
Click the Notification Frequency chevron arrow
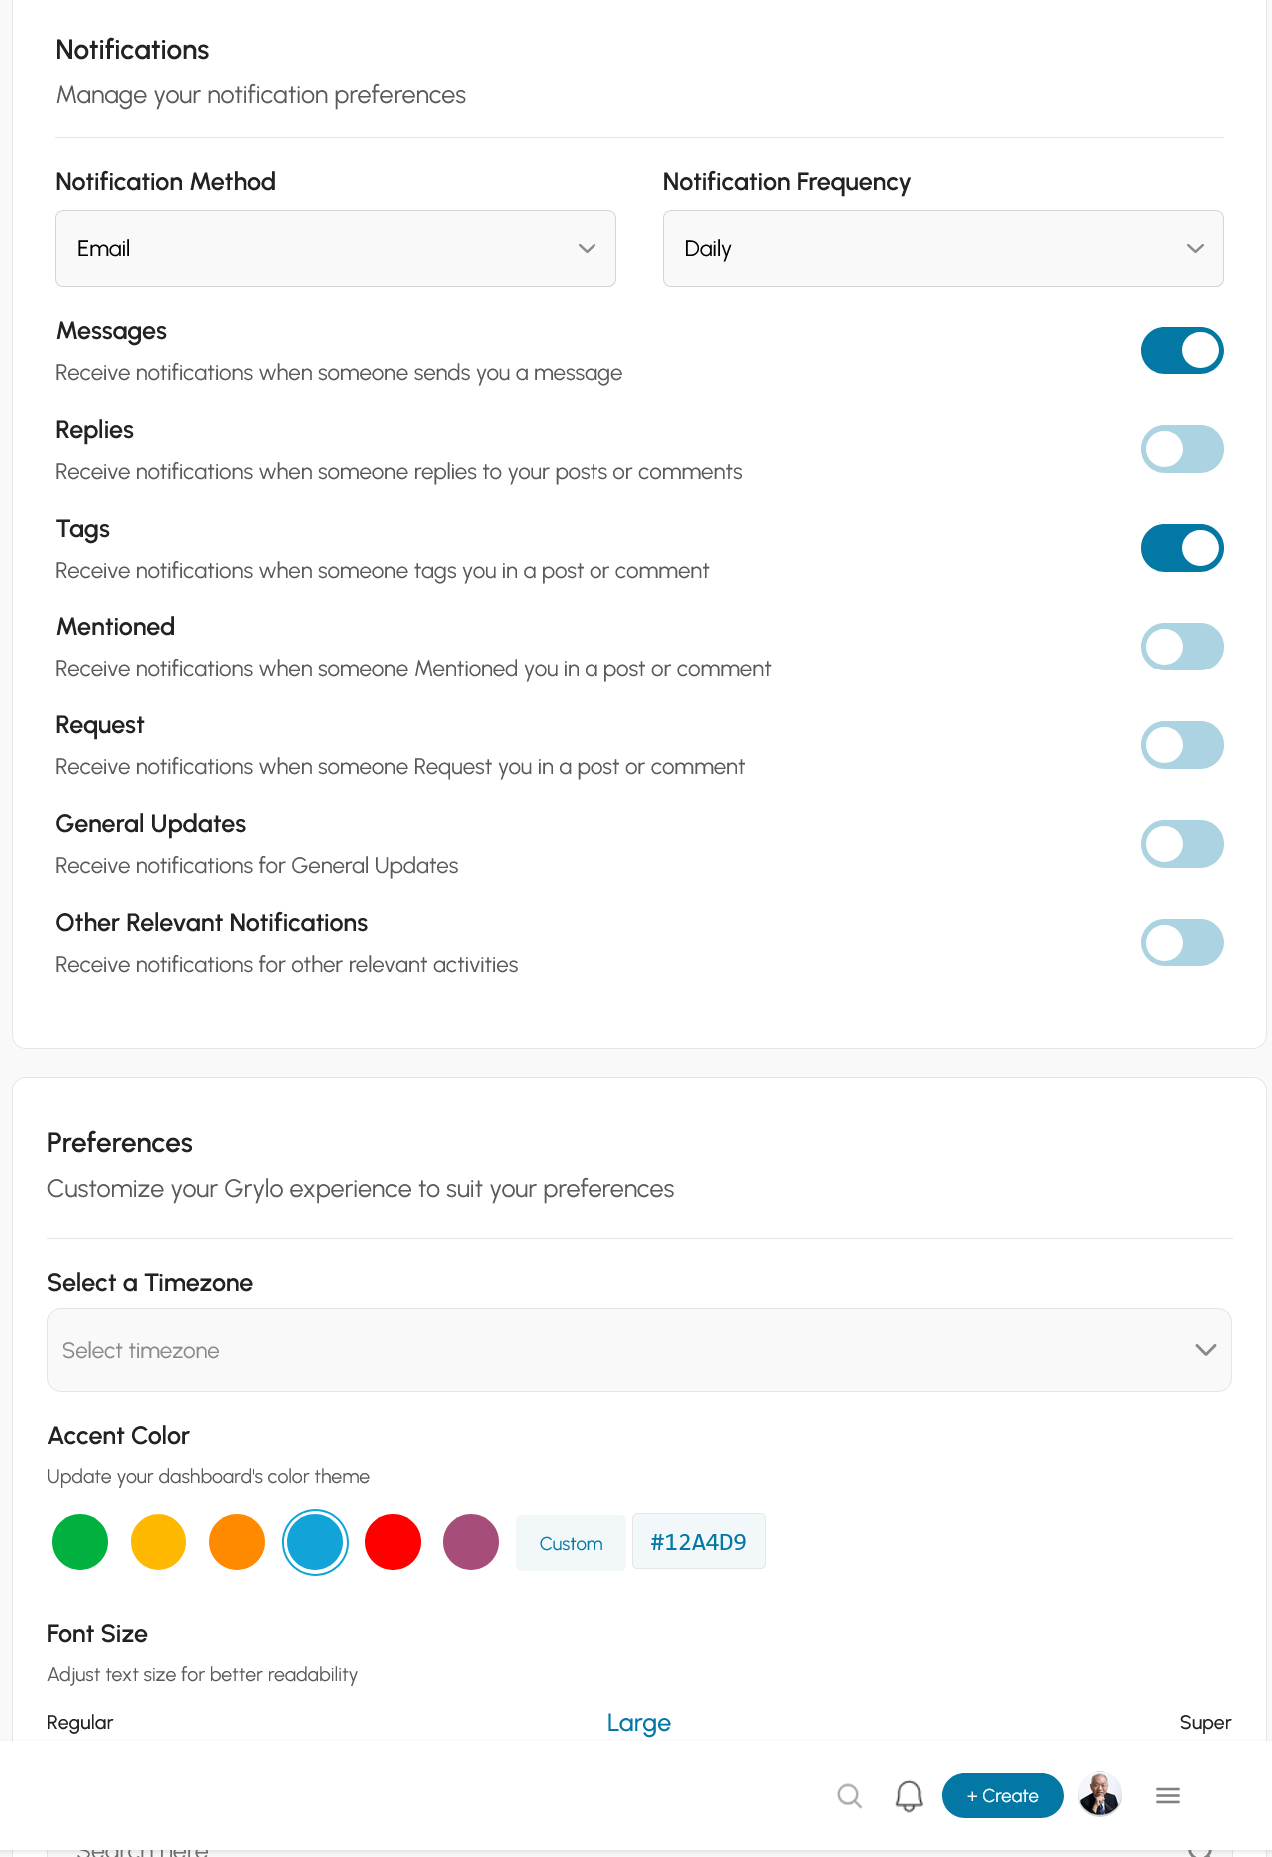pyautogui.click(x=1195, y=248)
